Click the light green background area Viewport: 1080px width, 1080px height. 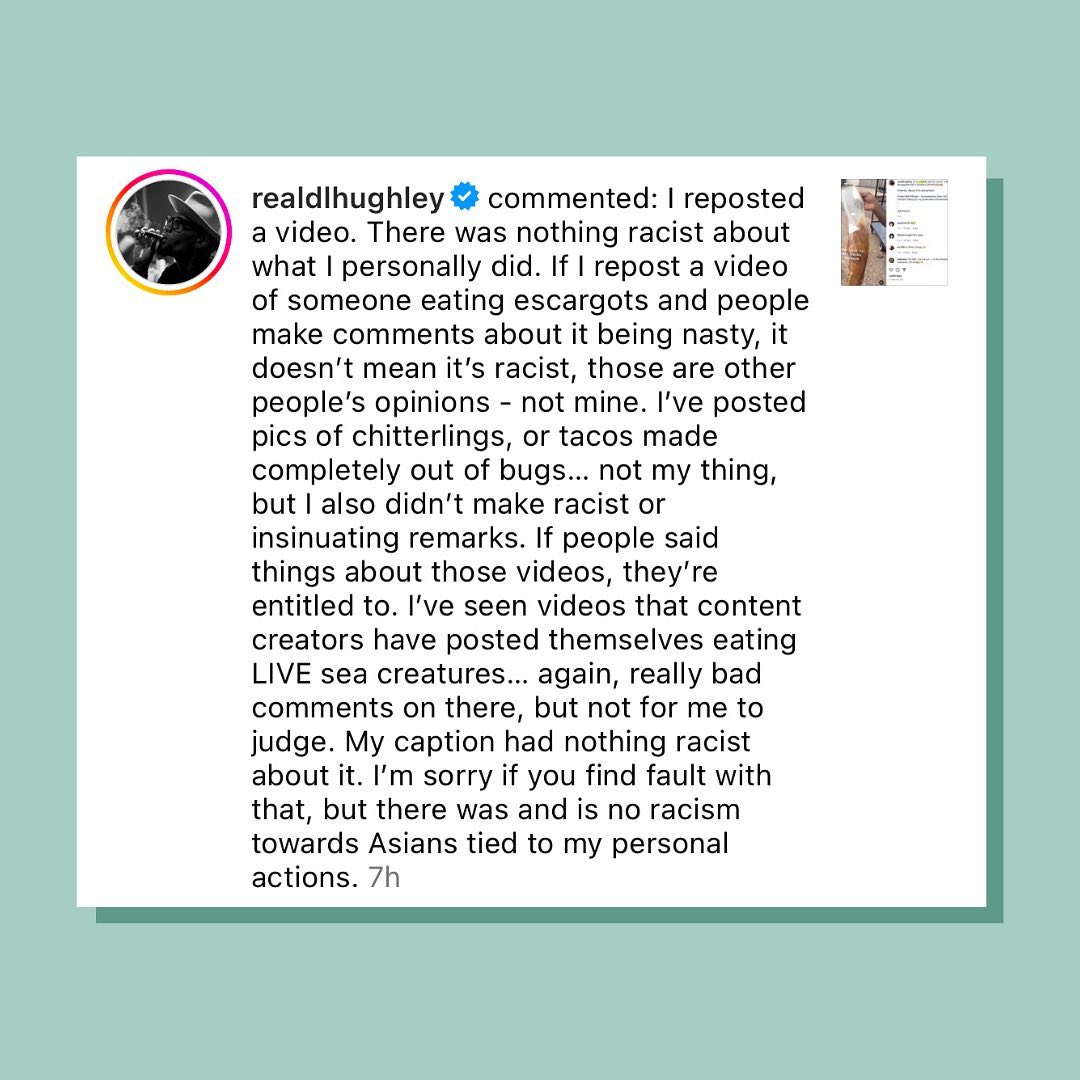(x=540, y=80)
